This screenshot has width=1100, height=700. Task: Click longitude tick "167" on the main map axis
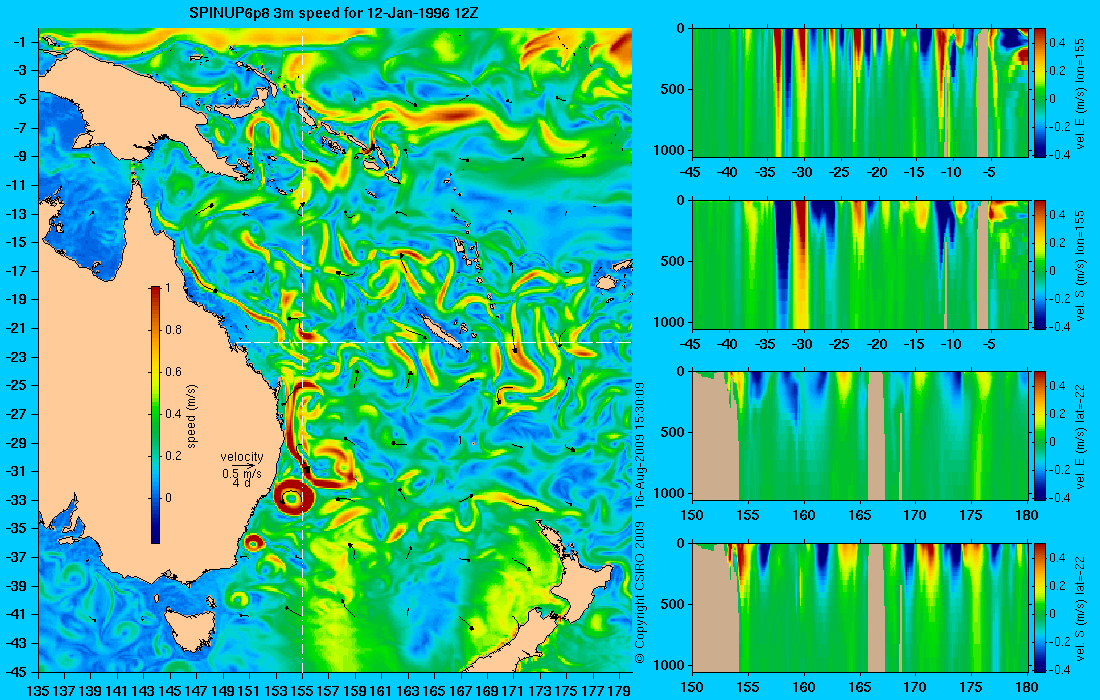461,691
